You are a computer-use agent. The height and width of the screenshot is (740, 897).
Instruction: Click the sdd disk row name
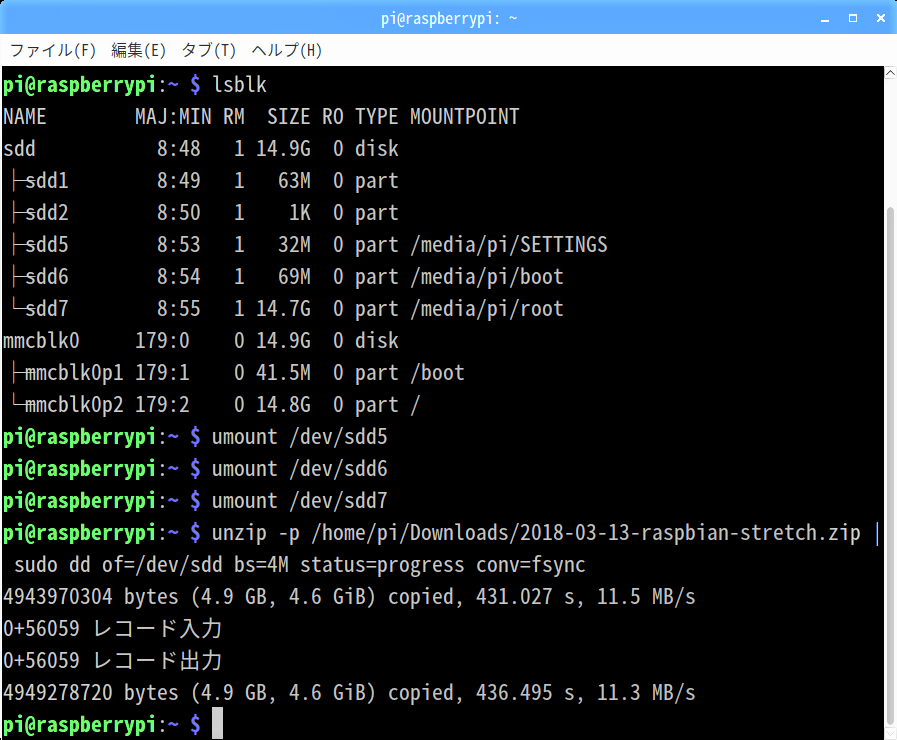[19, 149]
